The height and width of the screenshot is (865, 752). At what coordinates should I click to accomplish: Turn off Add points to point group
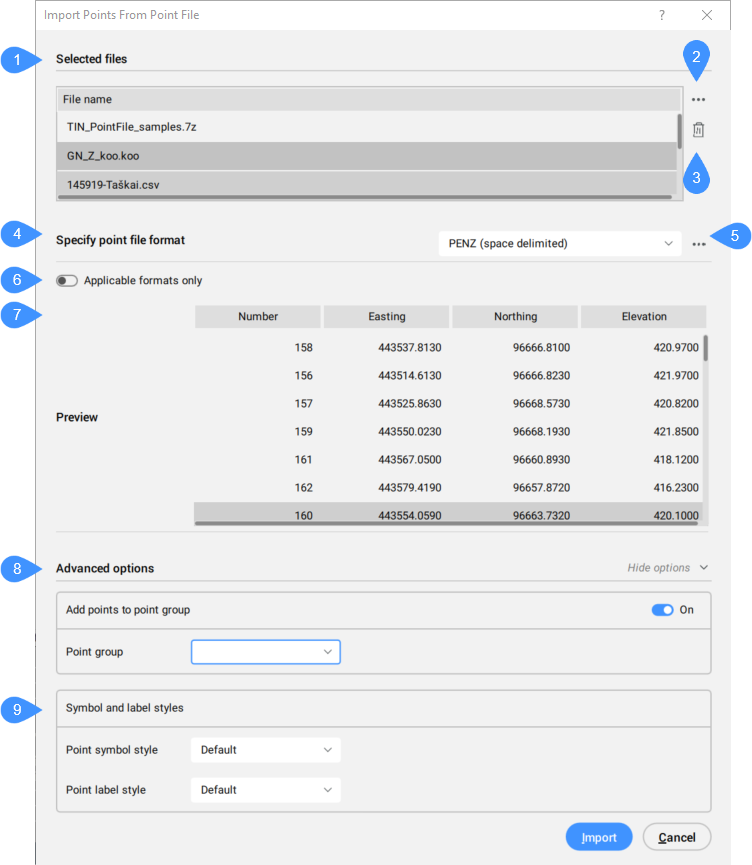point(662,610)
